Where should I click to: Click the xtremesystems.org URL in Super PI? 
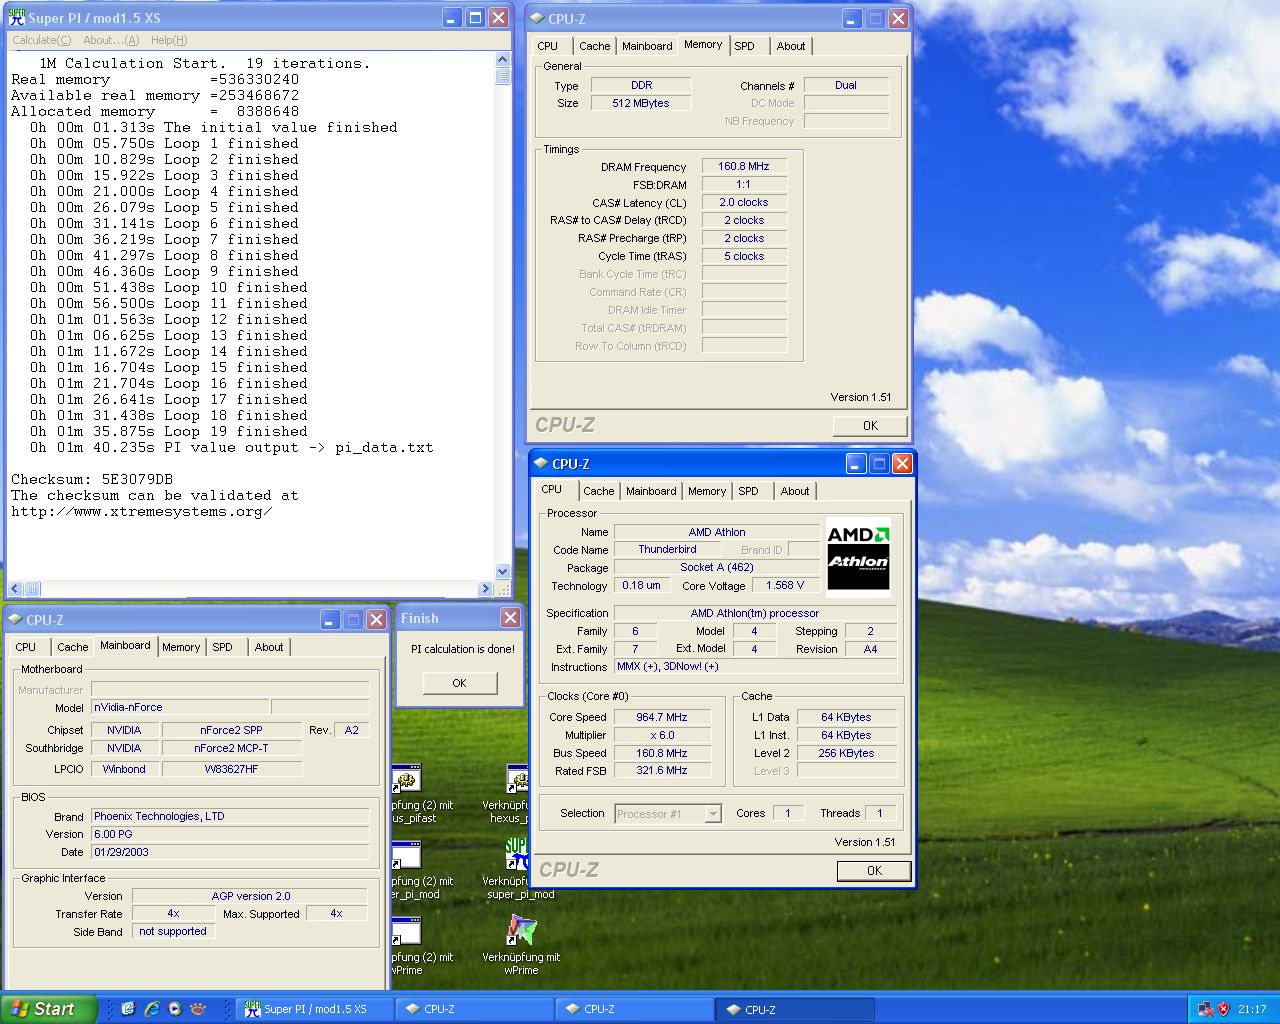pyautogui.click(x=141, y=511)
